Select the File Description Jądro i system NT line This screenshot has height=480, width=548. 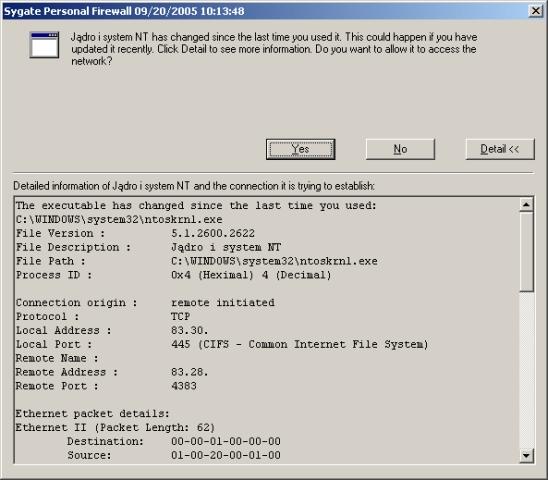[x=149, y=247]
